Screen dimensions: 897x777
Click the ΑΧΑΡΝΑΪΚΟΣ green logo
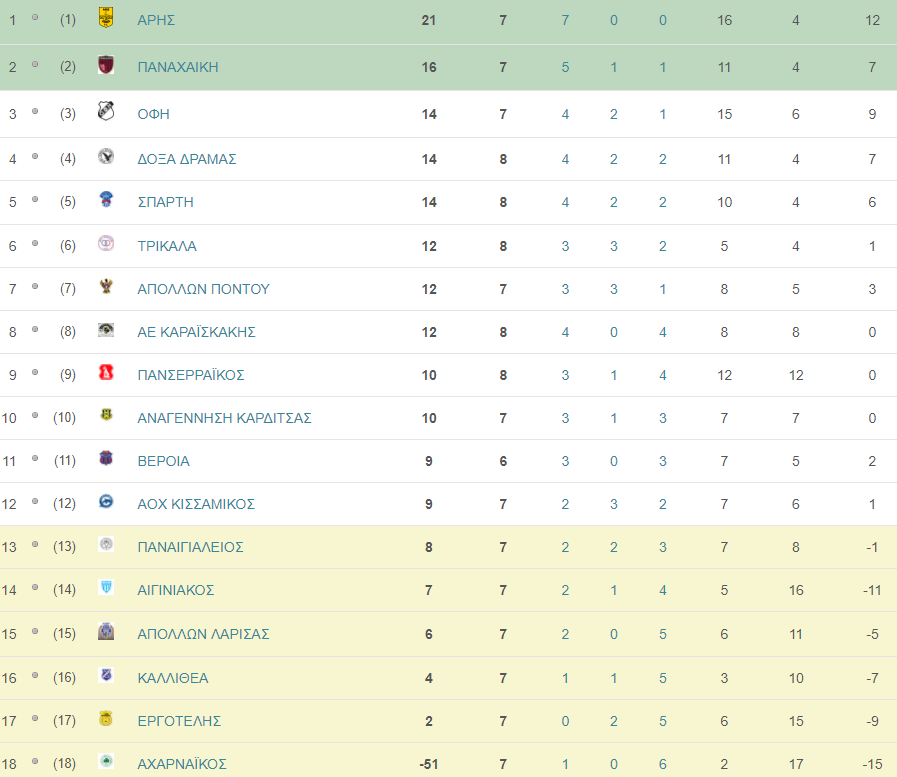click(x=106, y=761)
